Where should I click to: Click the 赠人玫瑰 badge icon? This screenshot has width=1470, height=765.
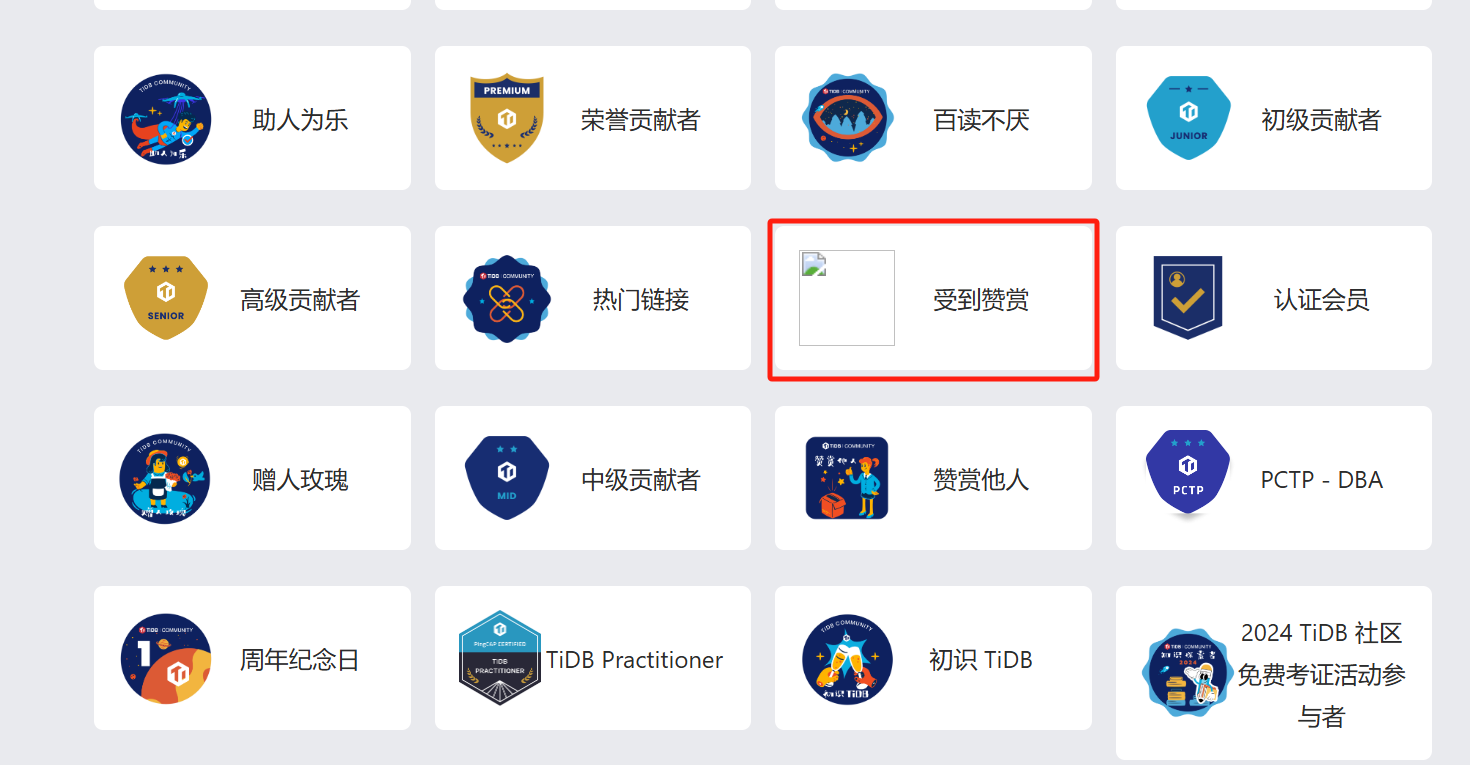pyautogui.click(x=166, y=478)
